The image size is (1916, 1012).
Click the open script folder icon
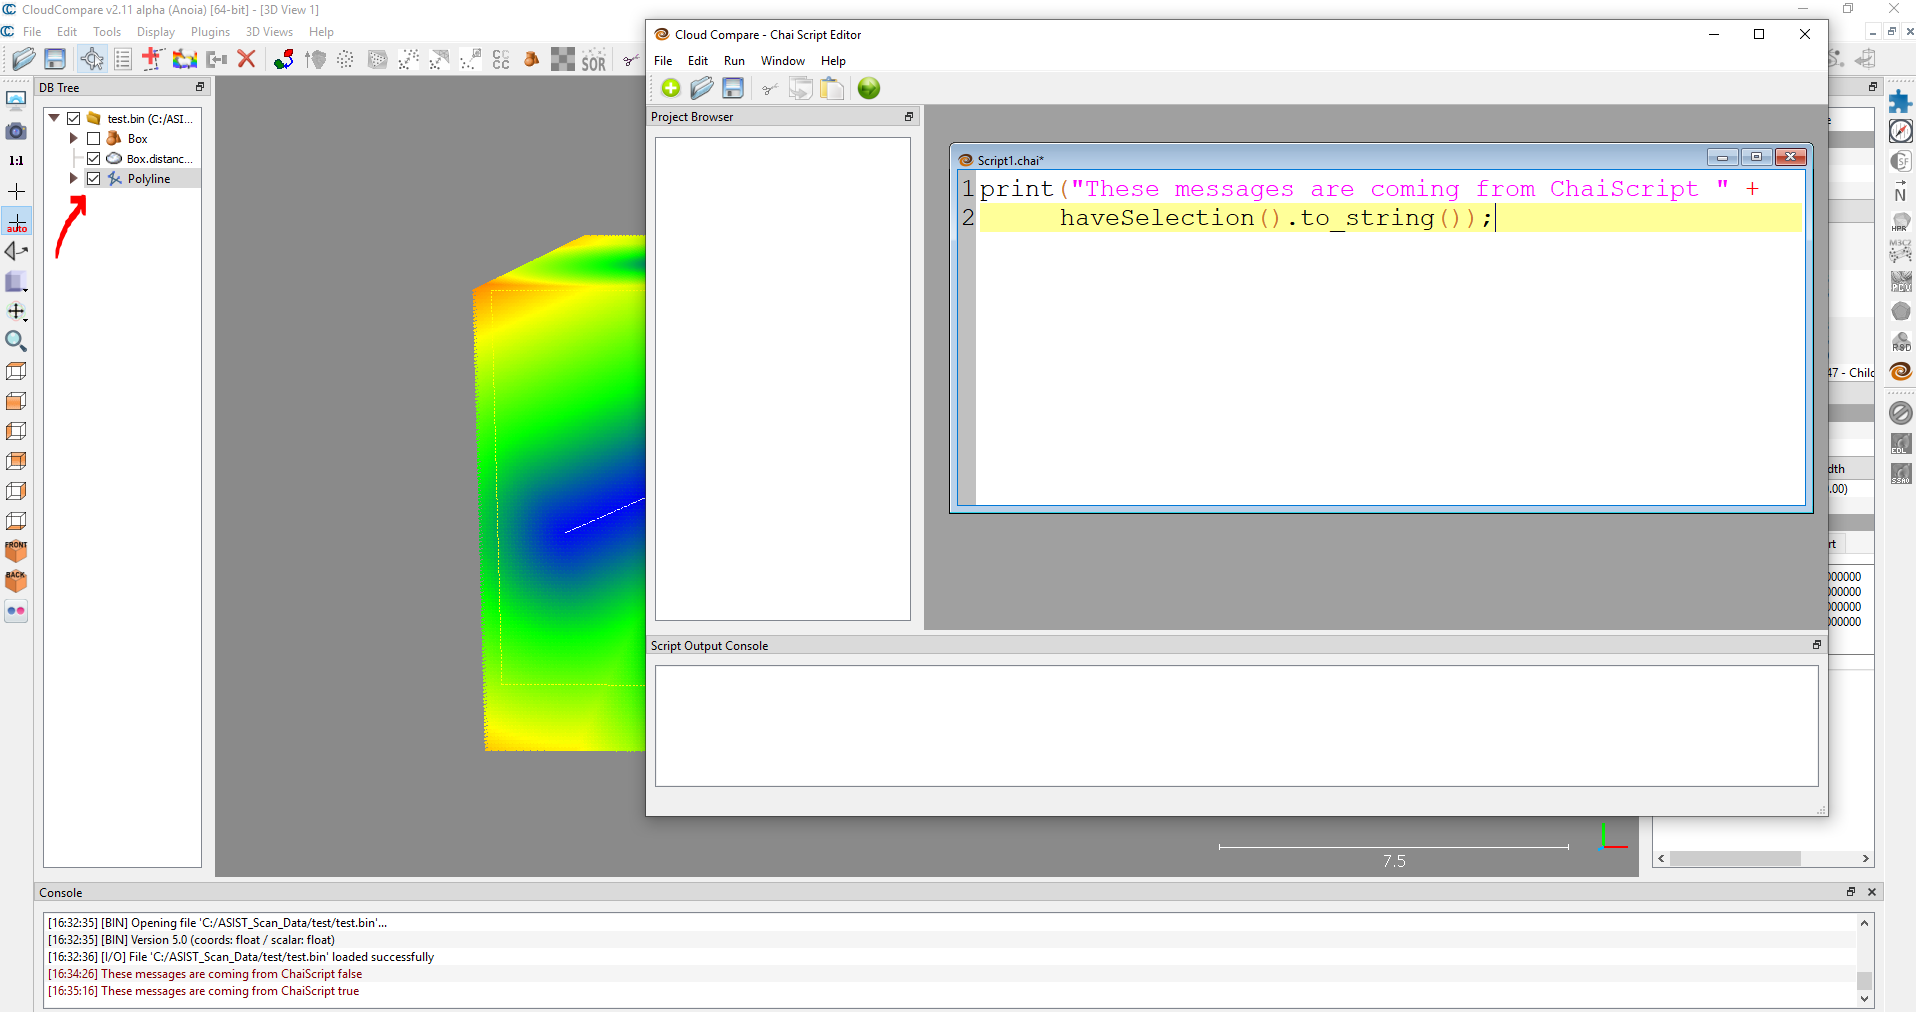point(702,88)
